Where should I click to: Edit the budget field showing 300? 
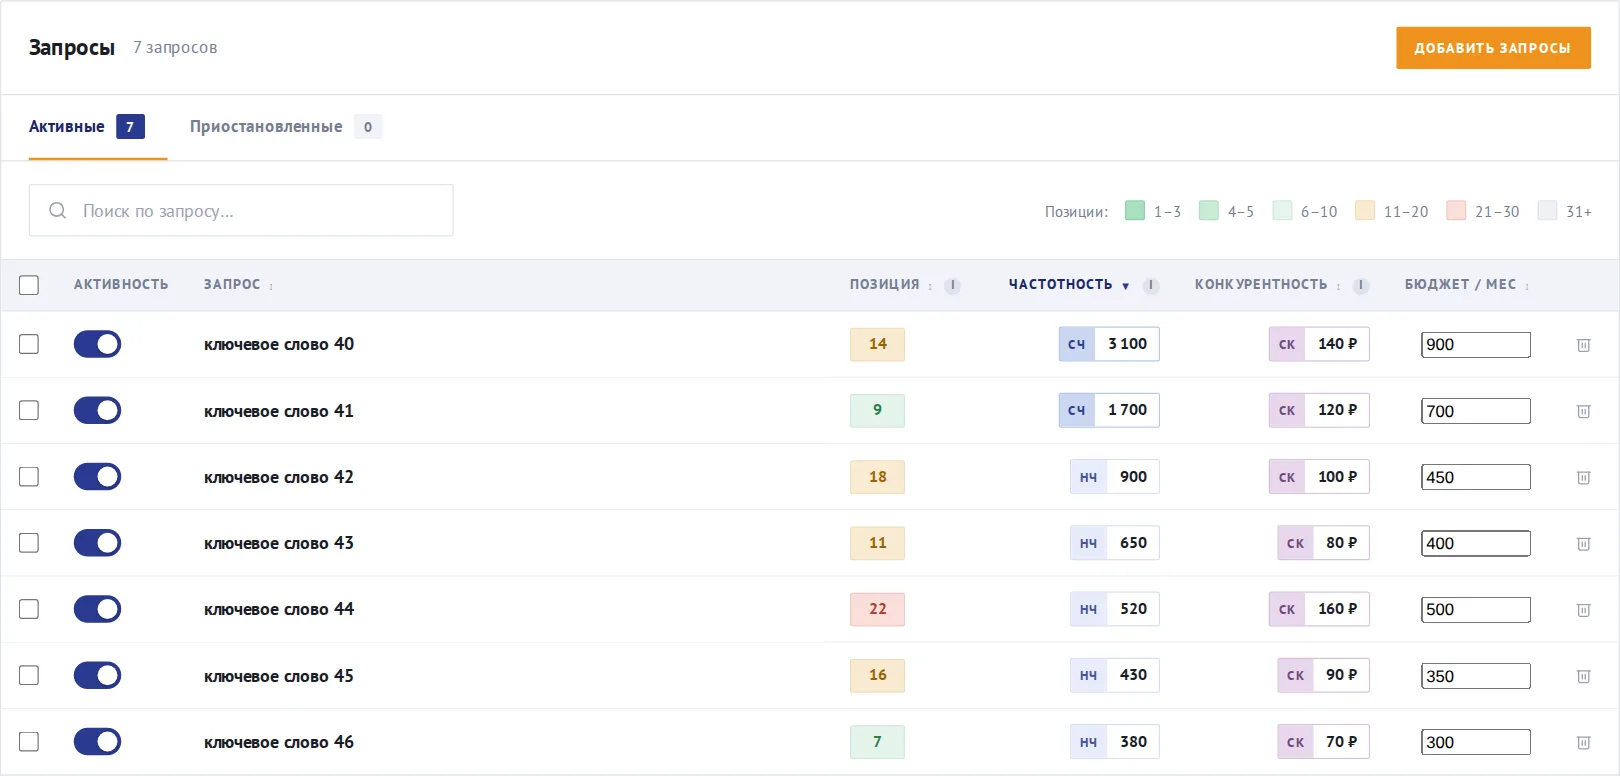click(x=1476, y=742)
